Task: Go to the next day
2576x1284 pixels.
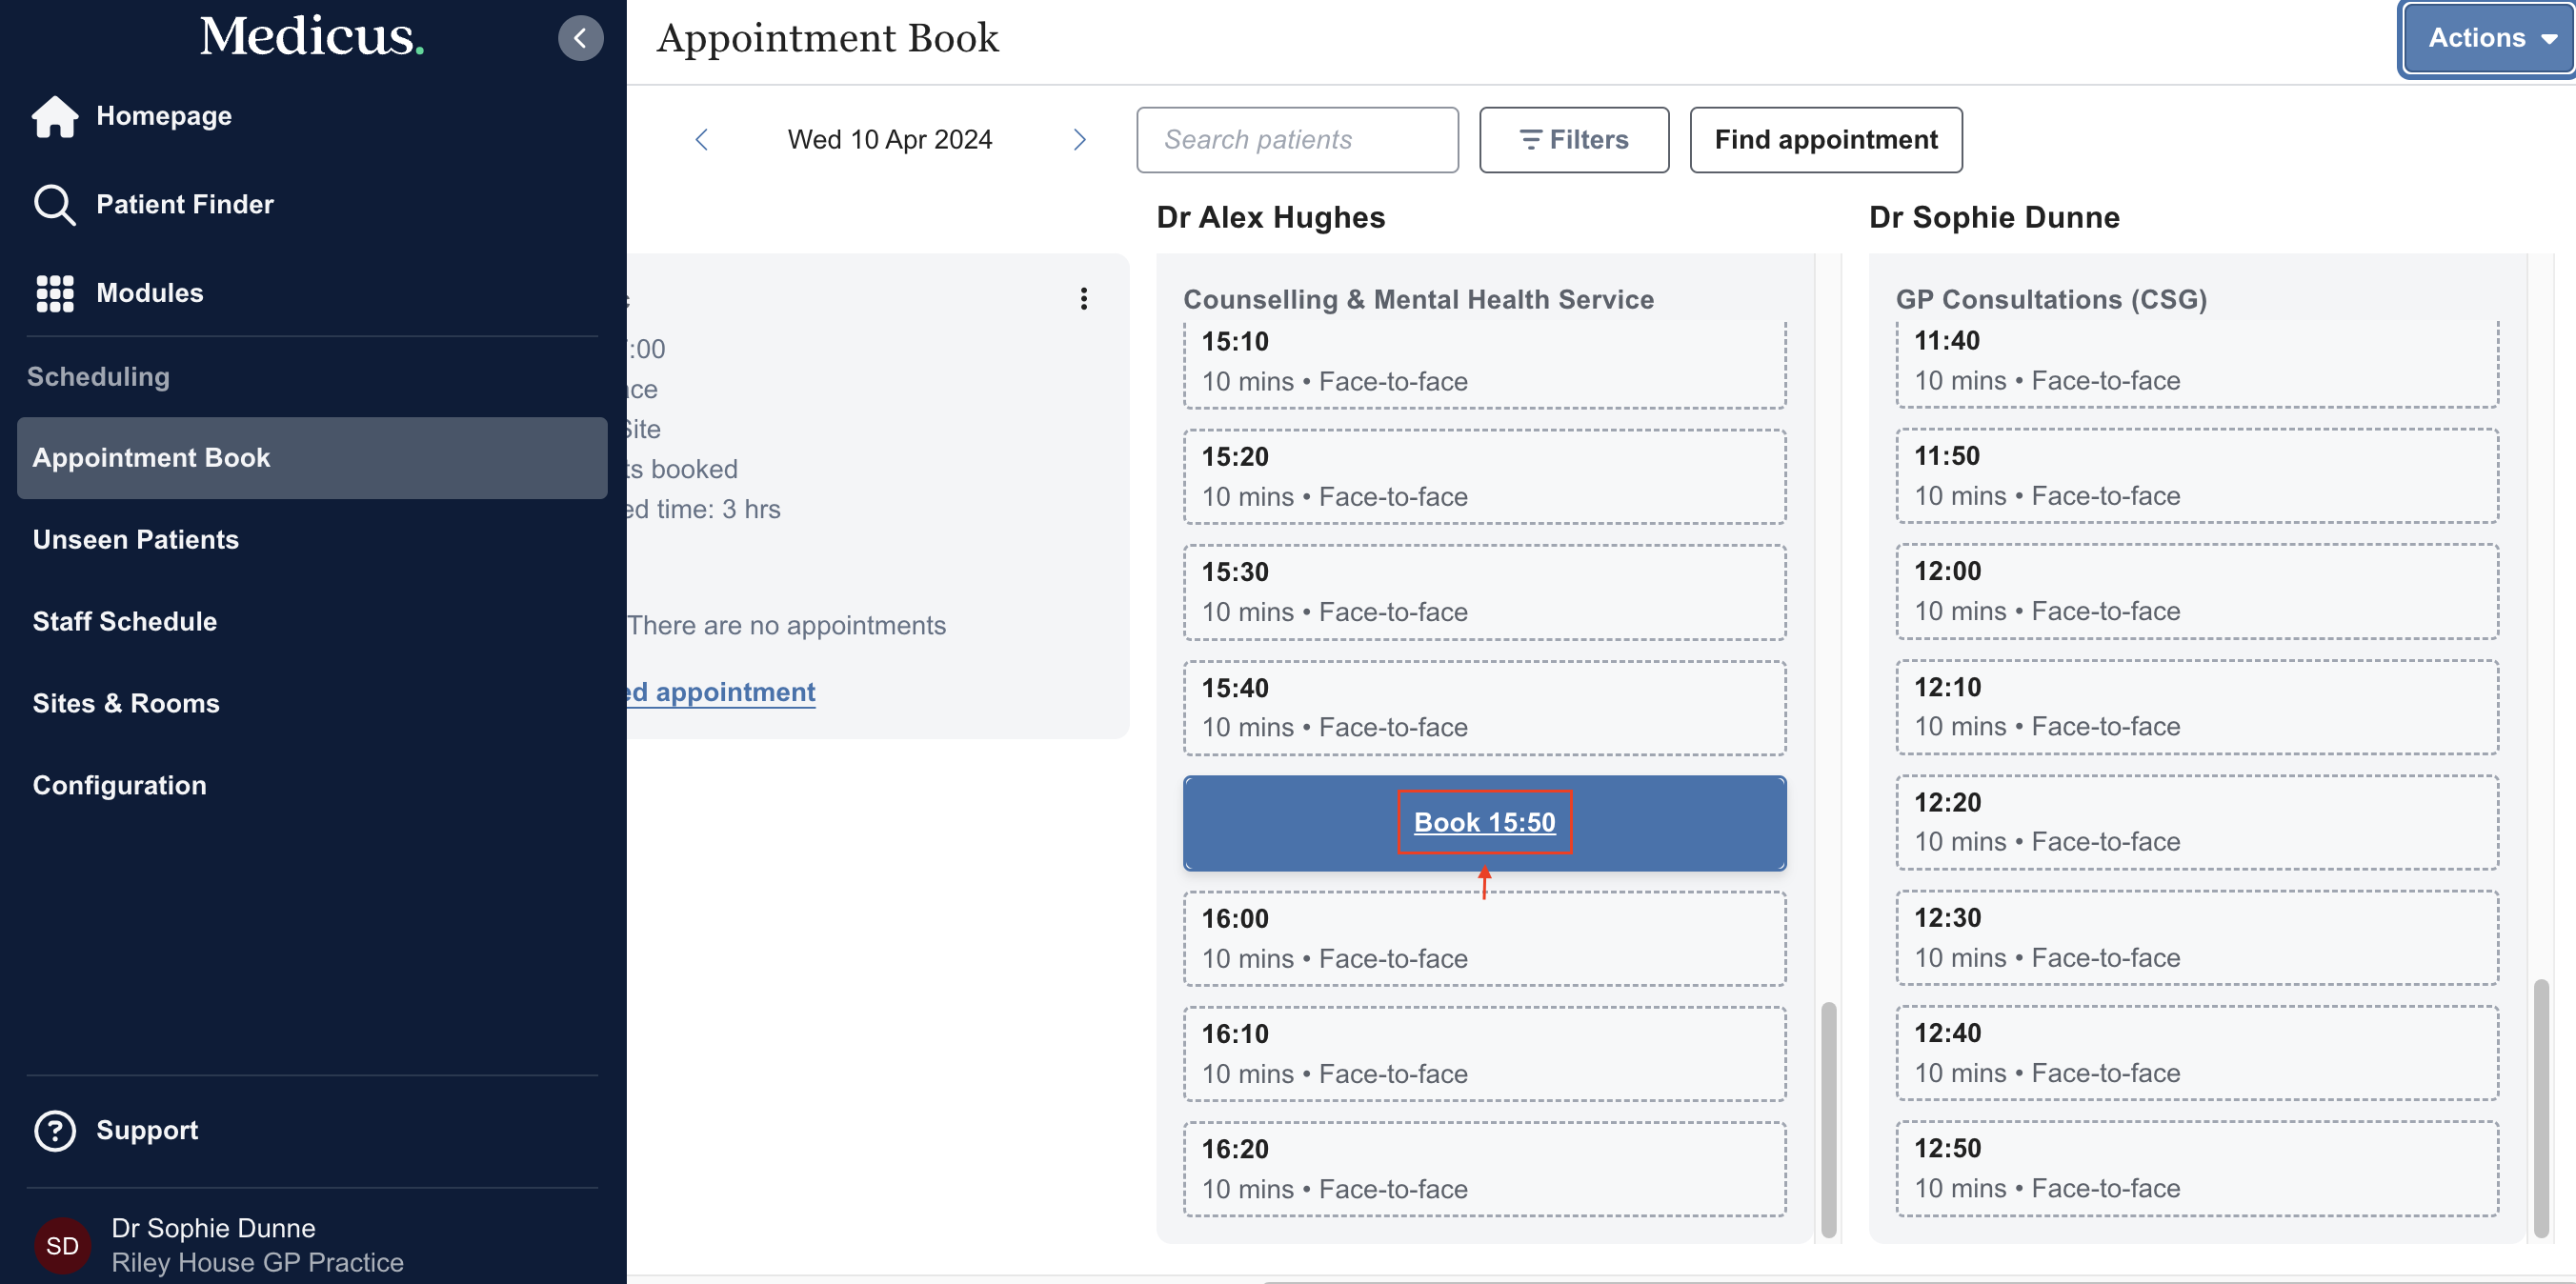Action: pyautogui.click(x=1079, y=140)
